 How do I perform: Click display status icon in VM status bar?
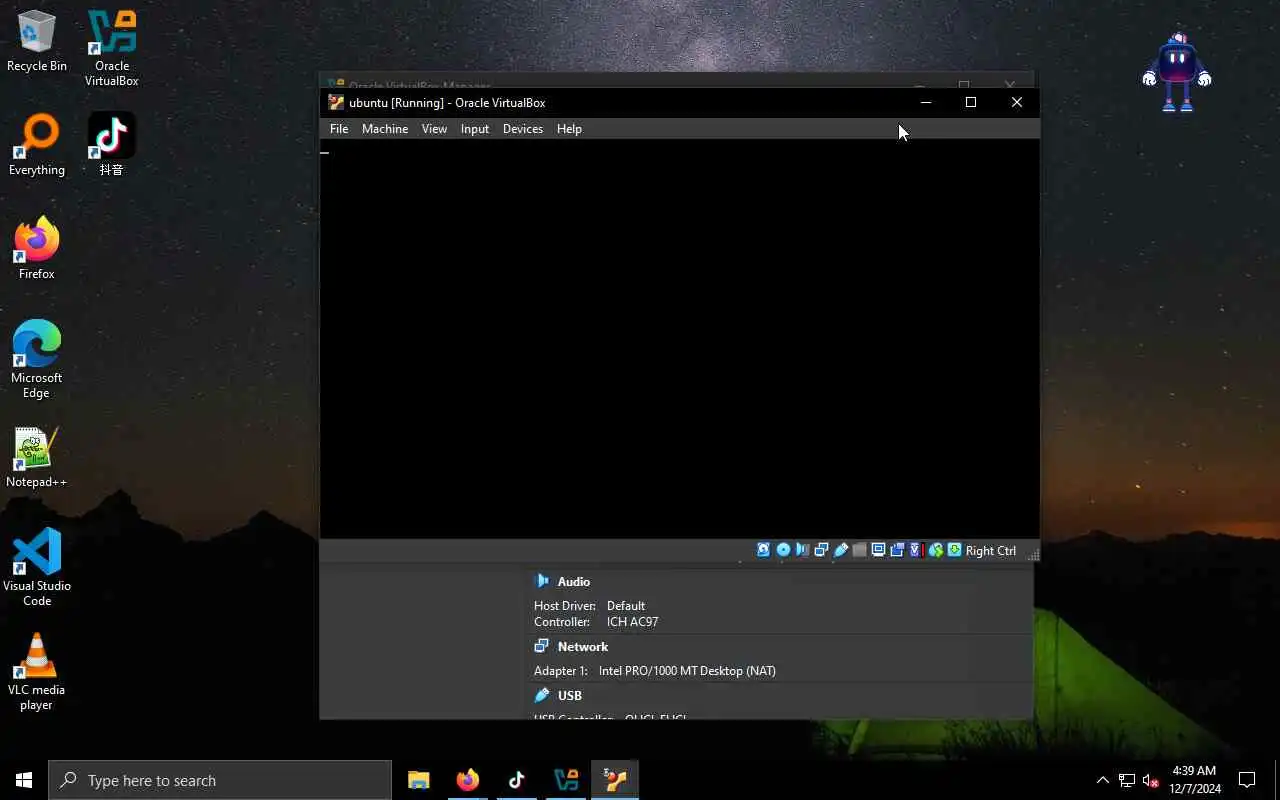pyautogui.click(x=878, y=550)
